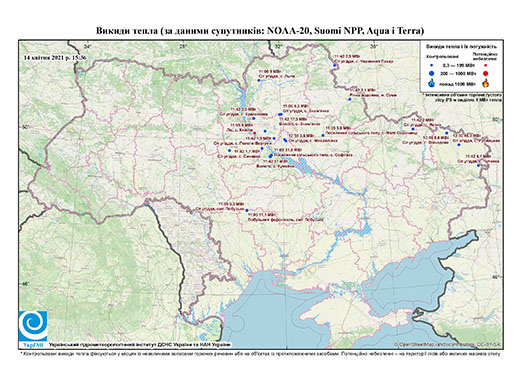
Task: Click the large red circle legend symbol
Action: coord(485,73)
